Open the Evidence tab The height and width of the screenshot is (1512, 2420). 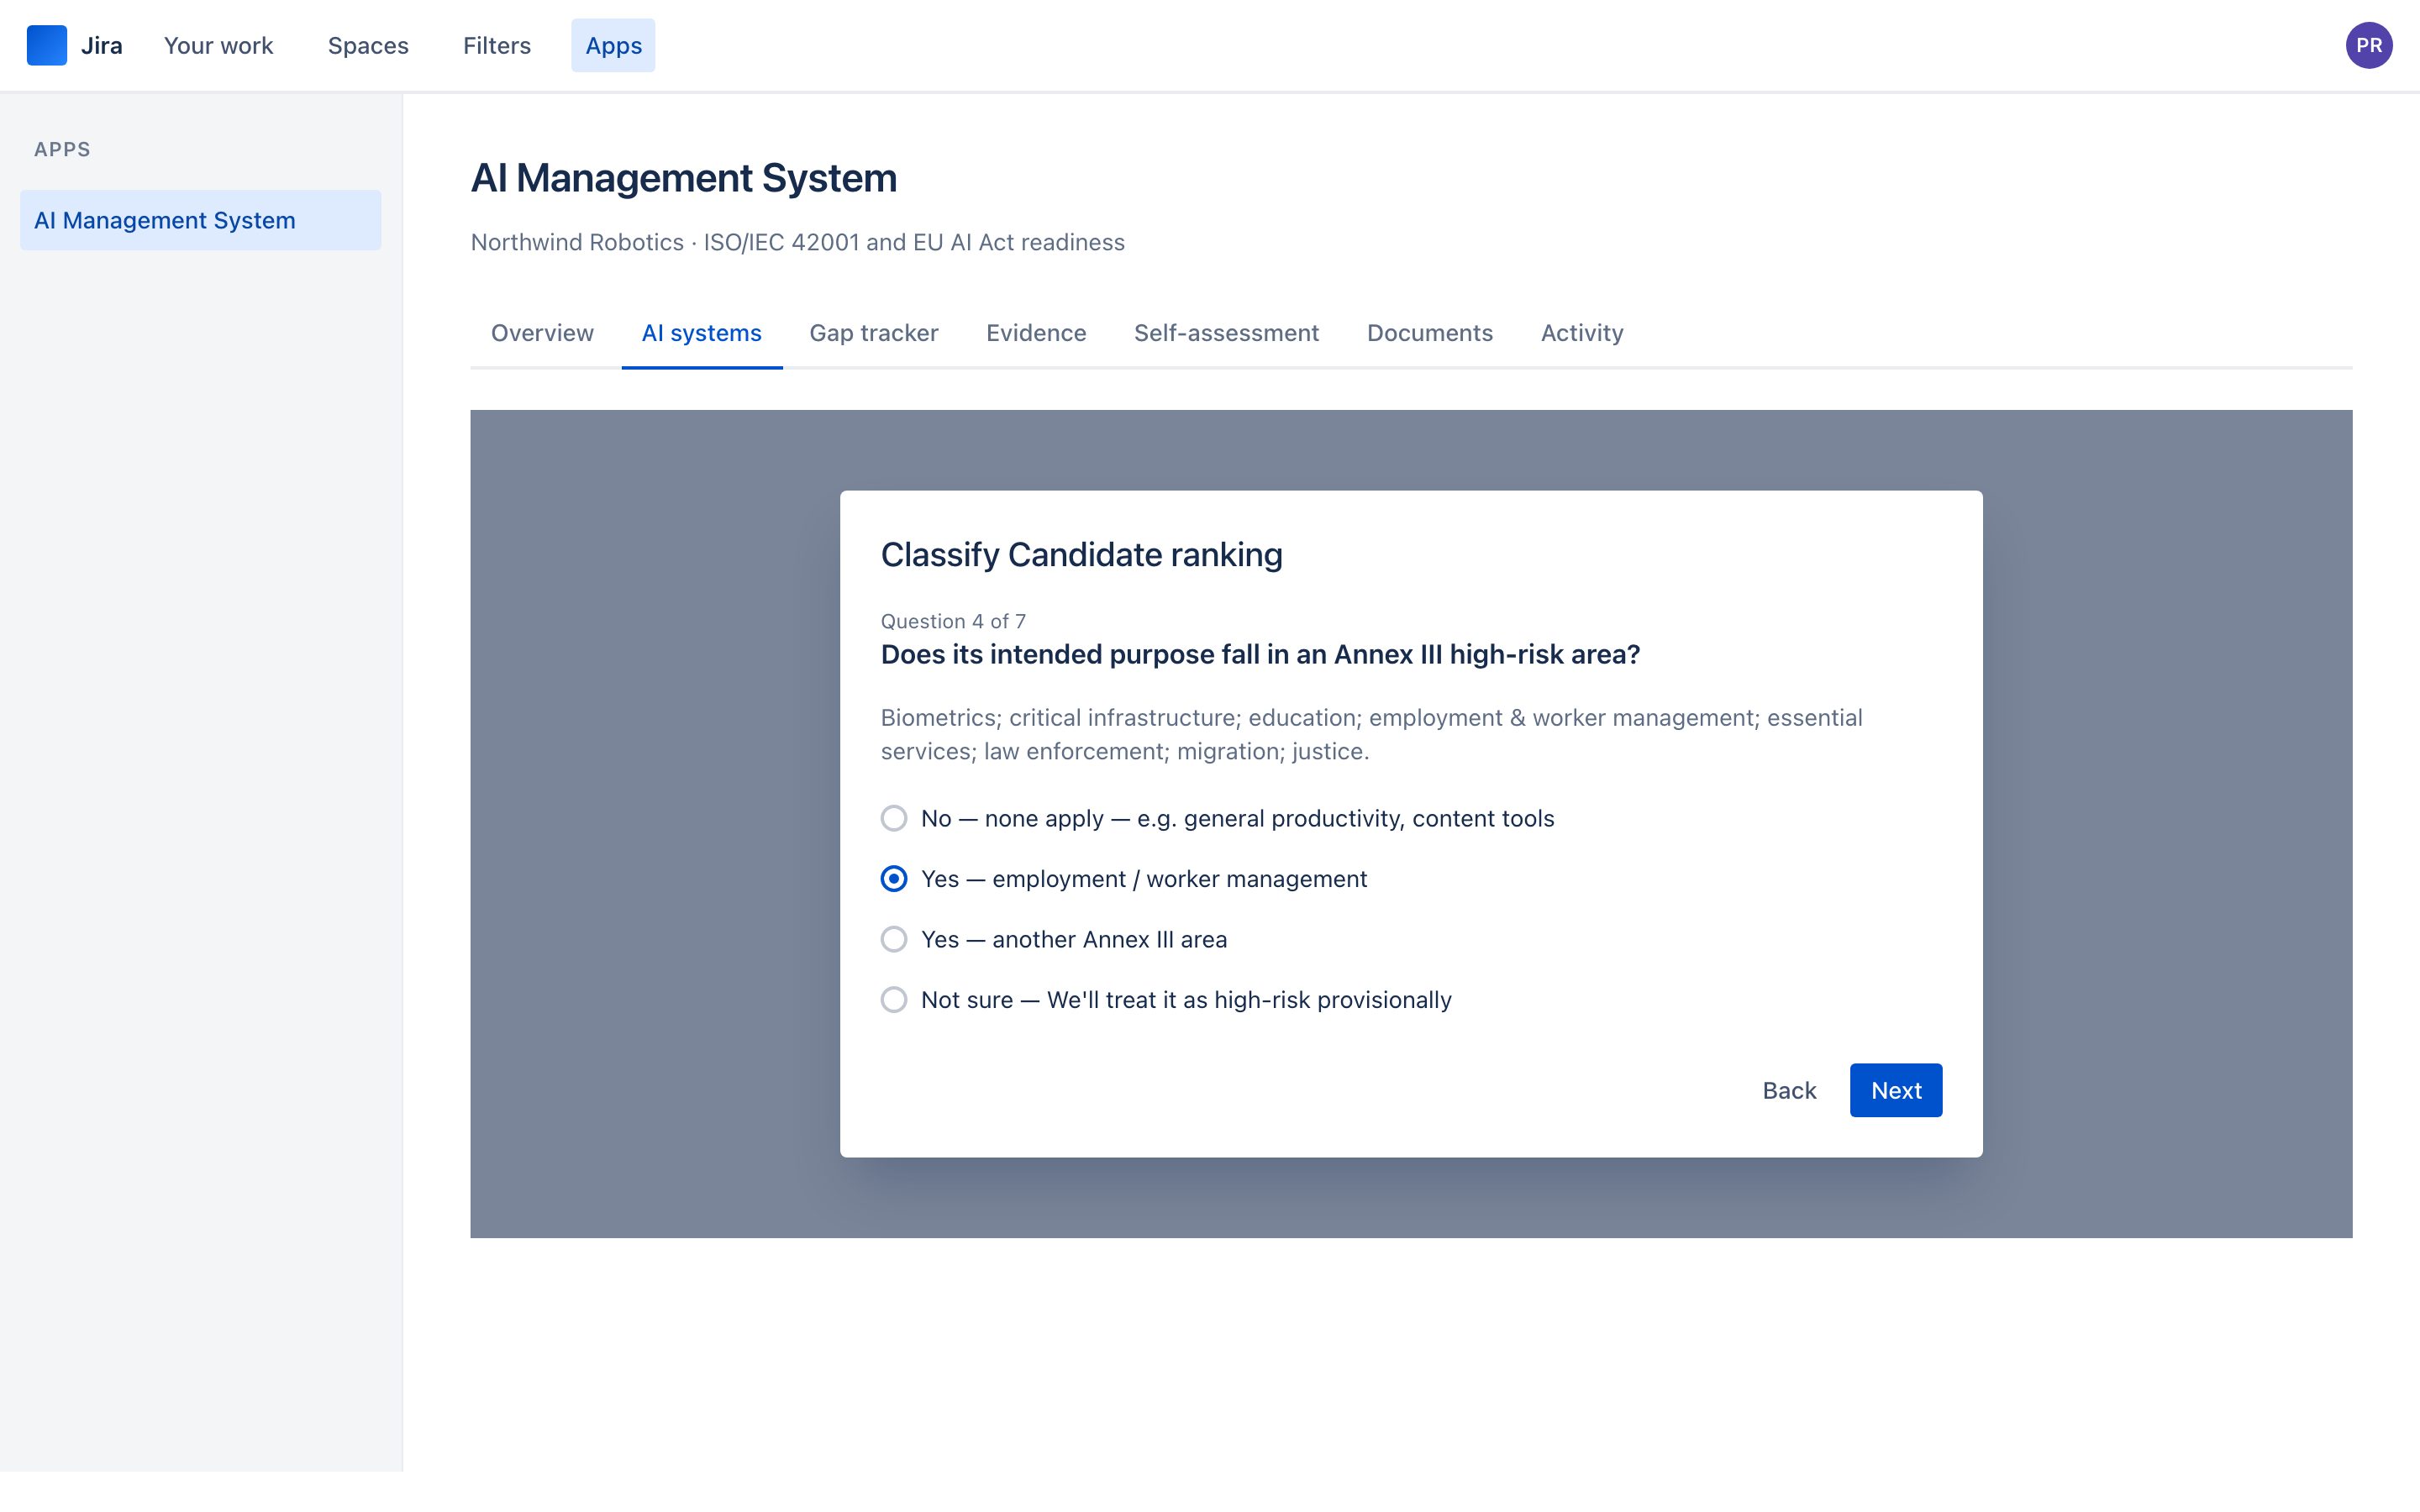[1036, 333]
